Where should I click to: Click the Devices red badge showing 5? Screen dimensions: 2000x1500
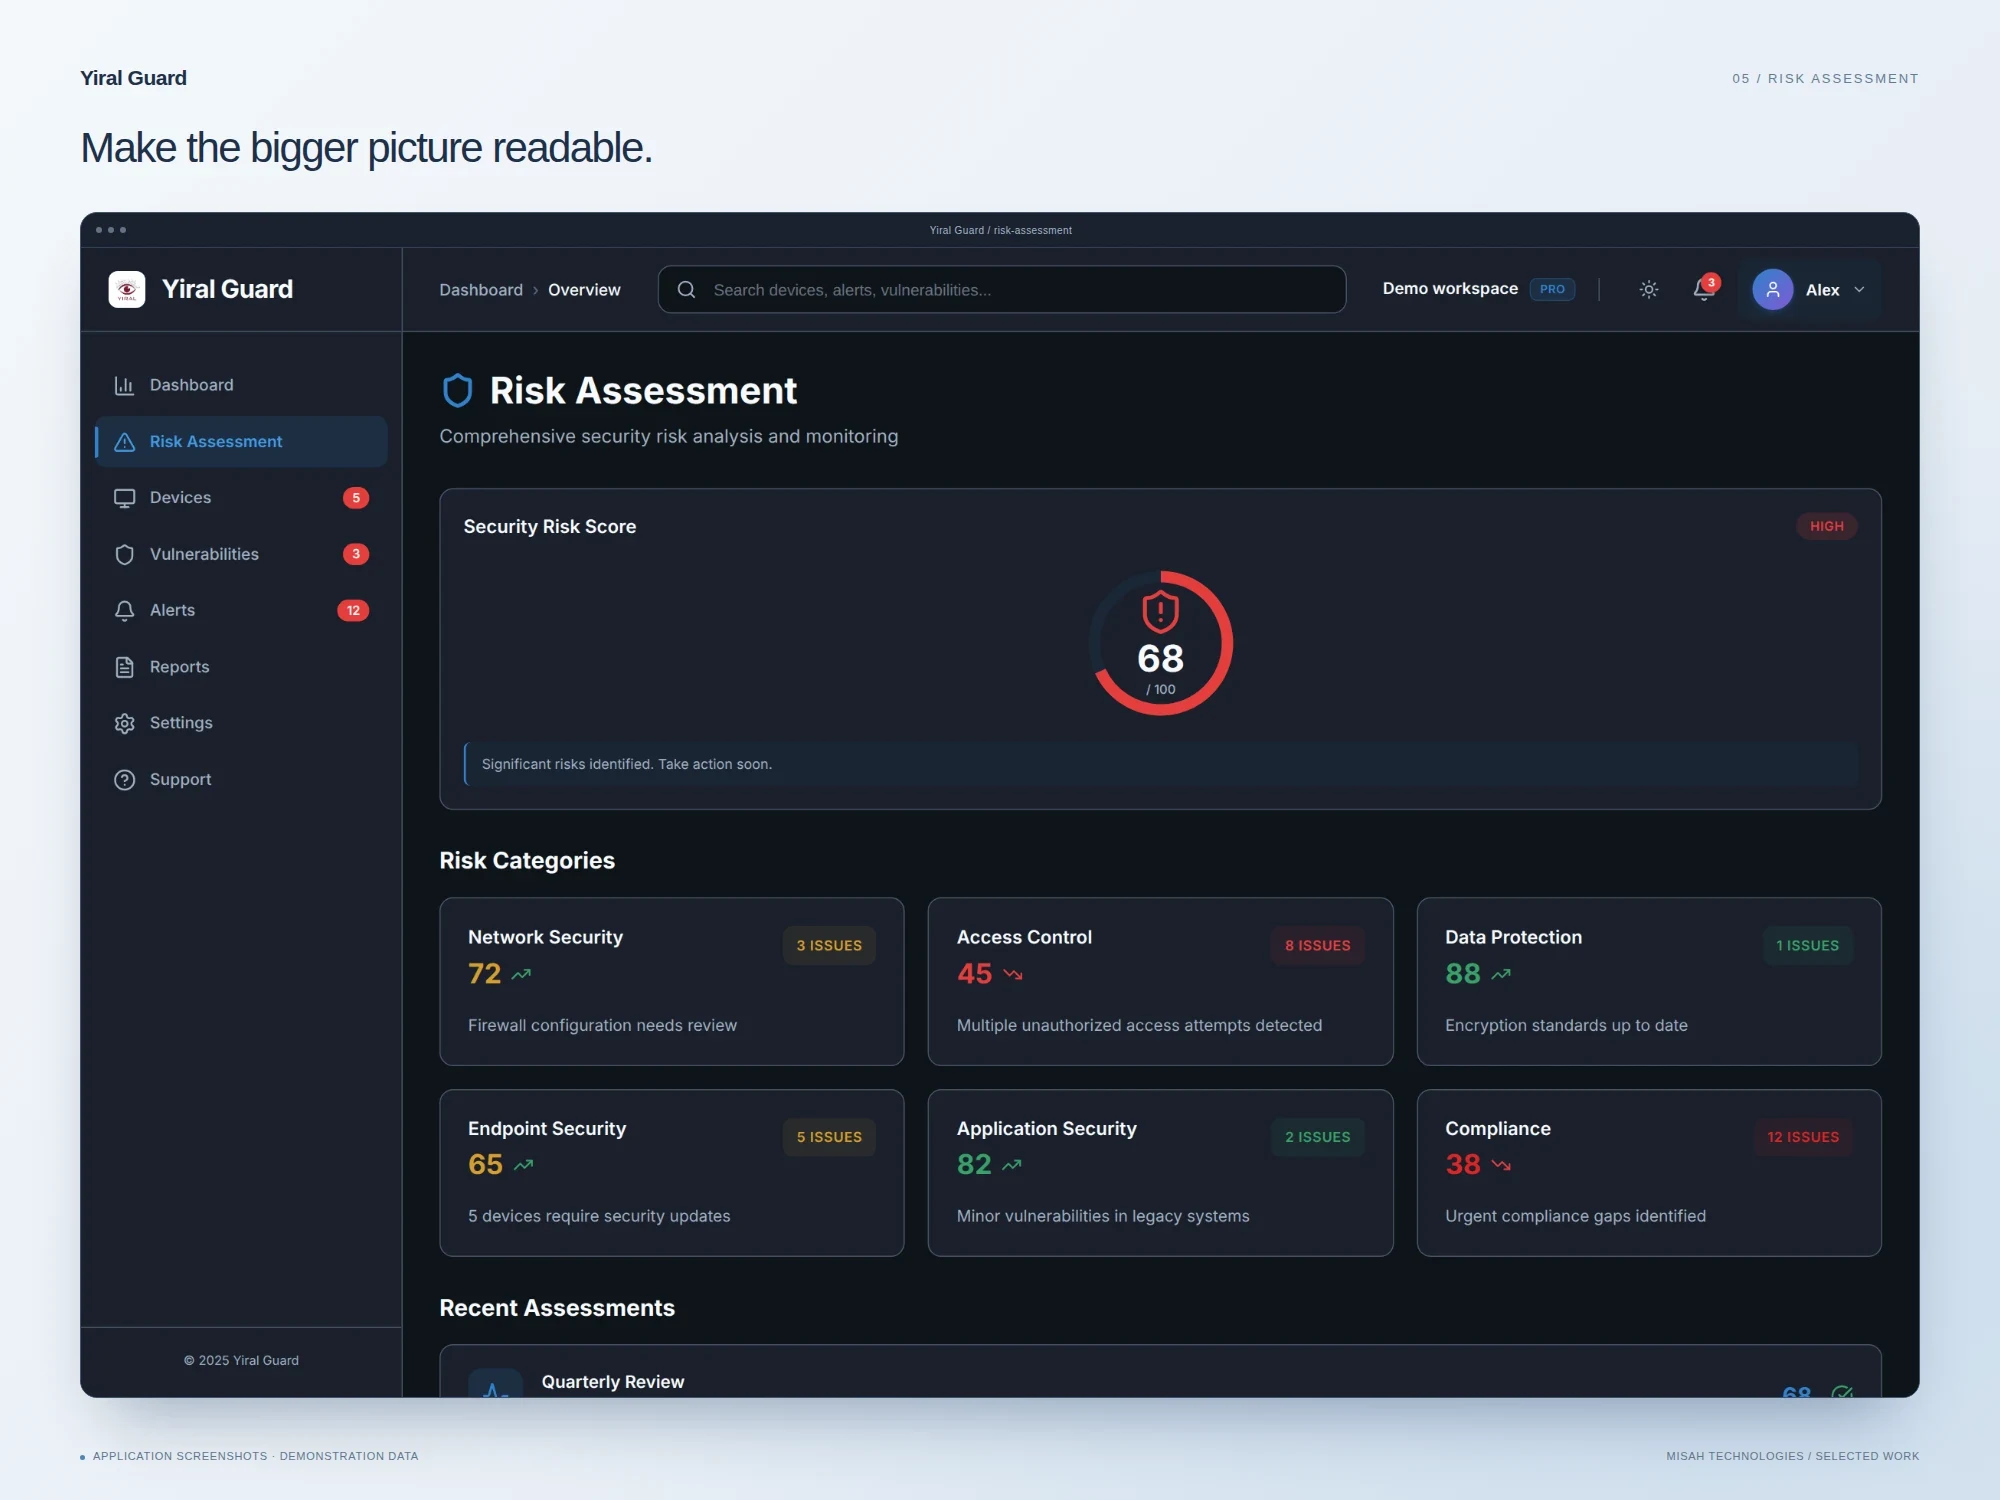(356, 498)
